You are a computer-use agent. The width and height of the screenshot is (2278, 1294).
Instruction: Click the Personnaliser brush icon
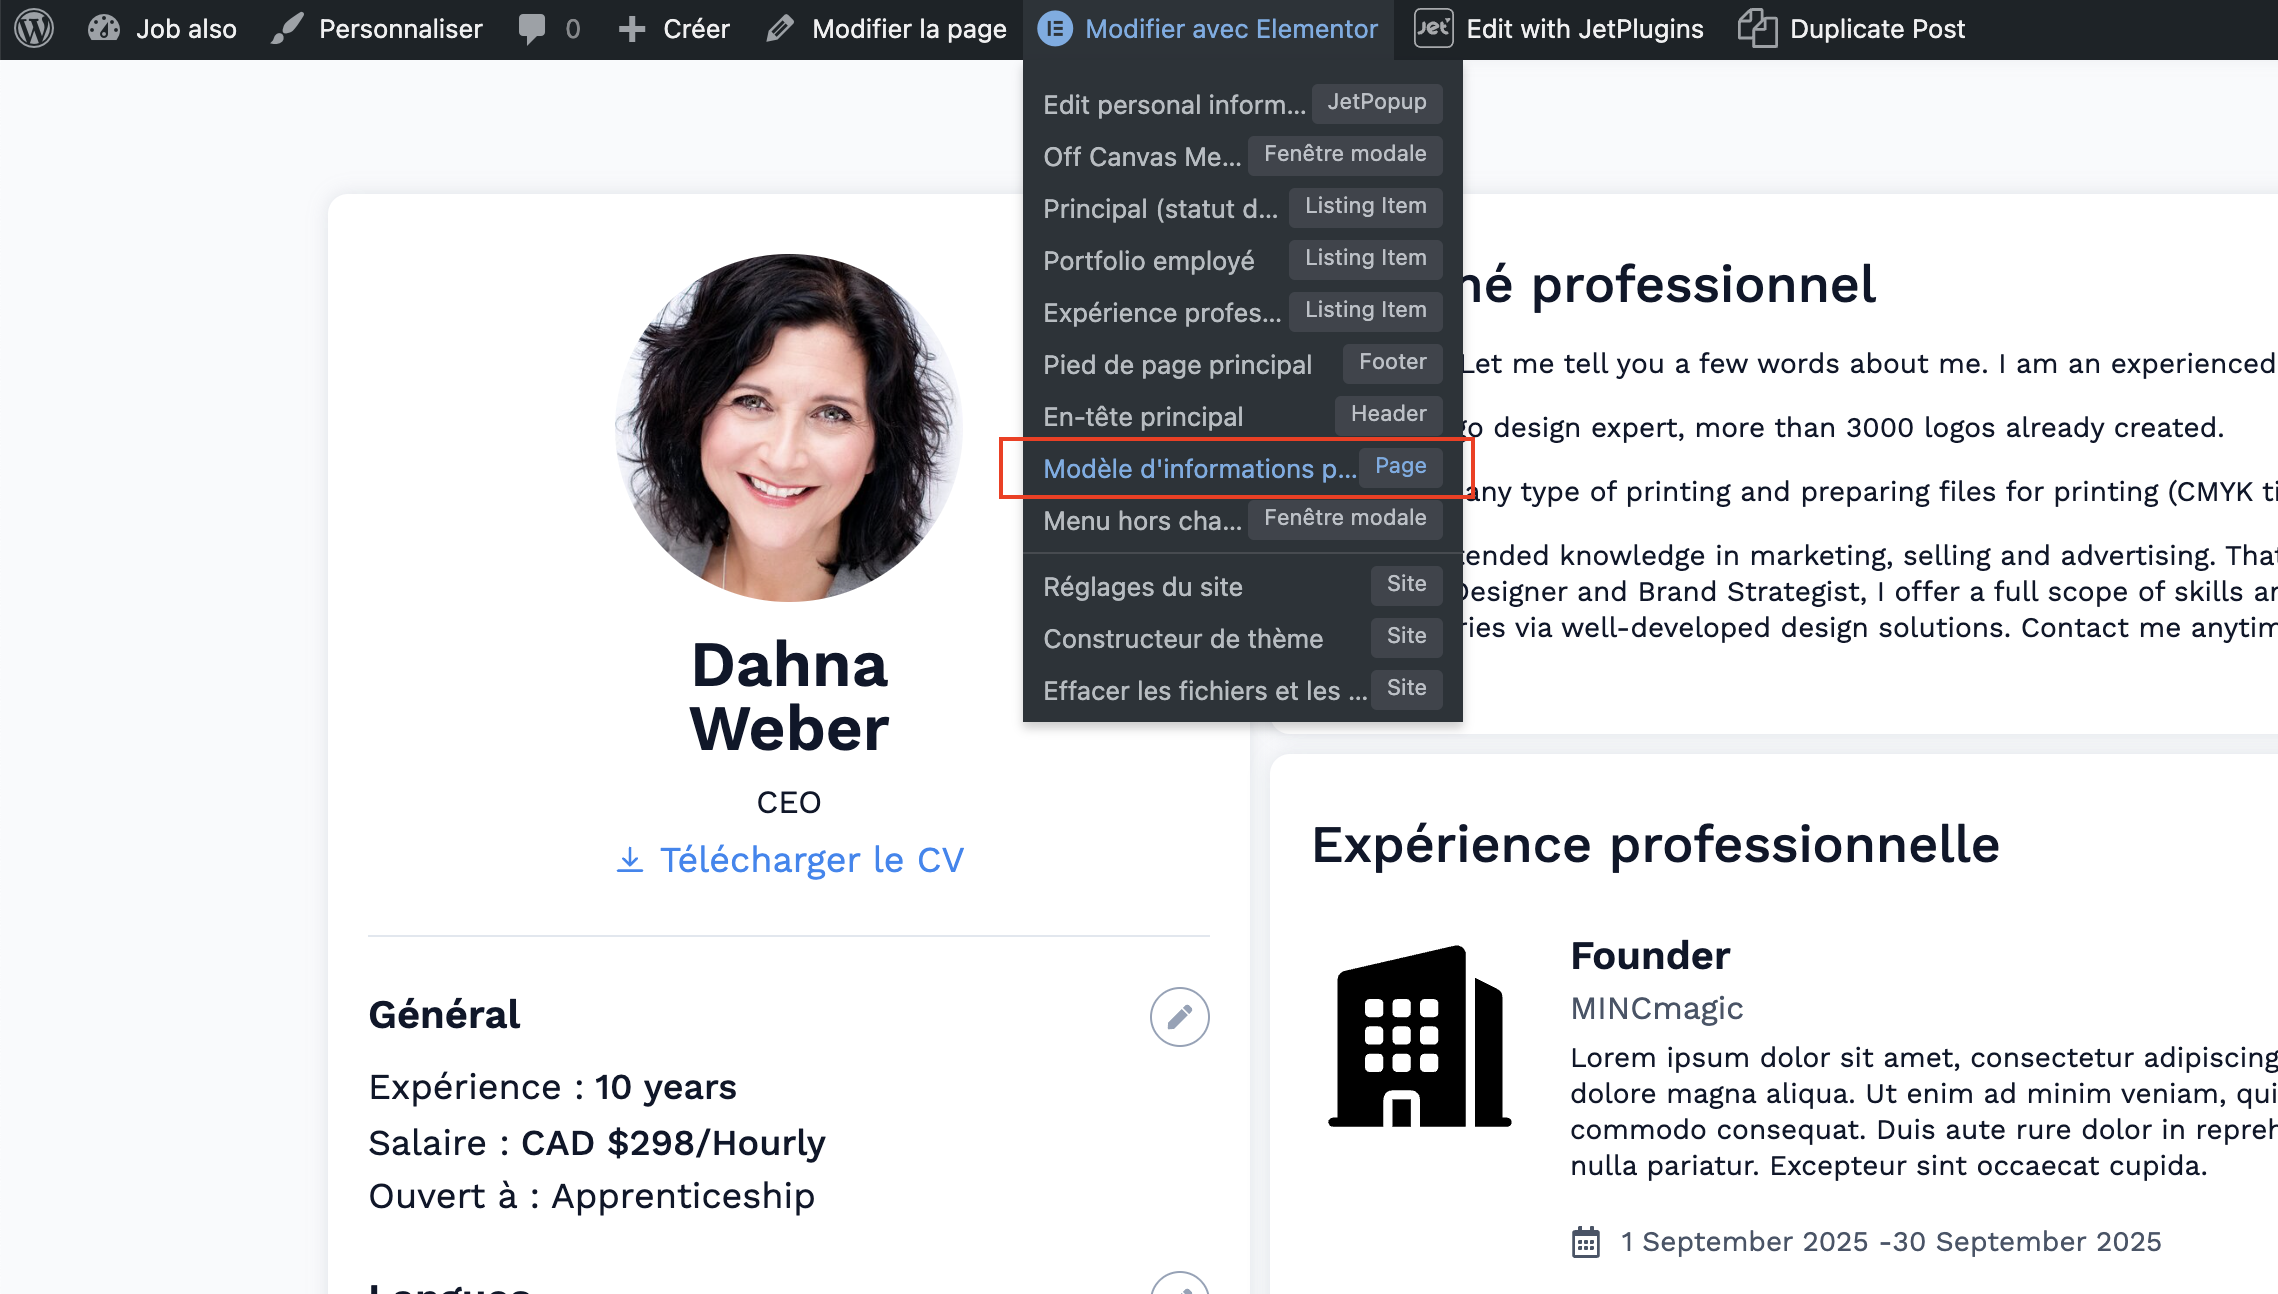click(x=287, y=29)
